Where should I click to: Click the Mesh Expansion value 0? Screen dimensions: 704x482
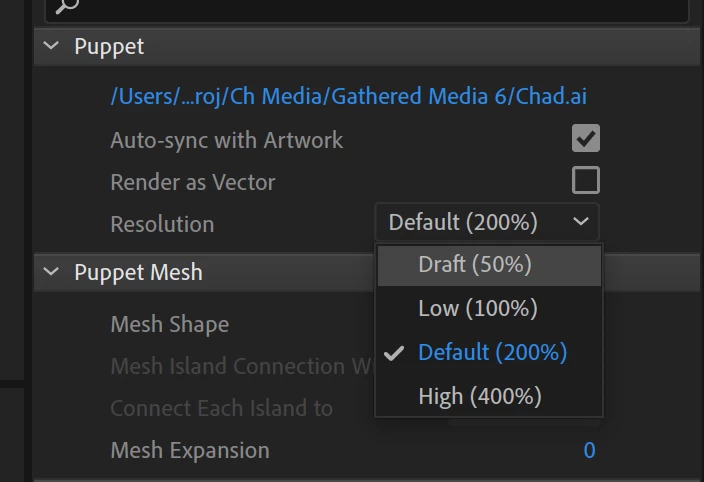click(x=589, y=450)
